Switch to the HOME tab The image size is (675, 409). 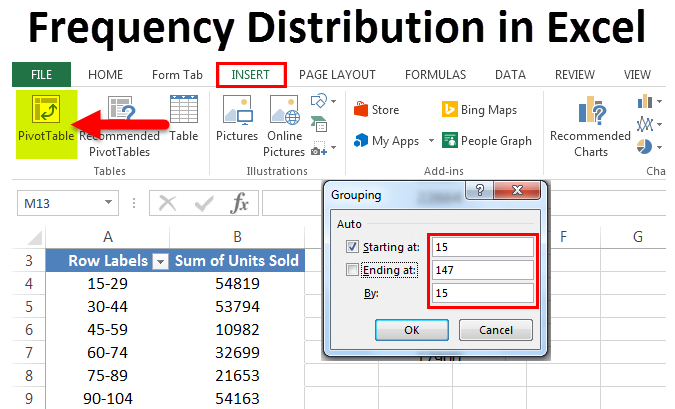[105, 75]
